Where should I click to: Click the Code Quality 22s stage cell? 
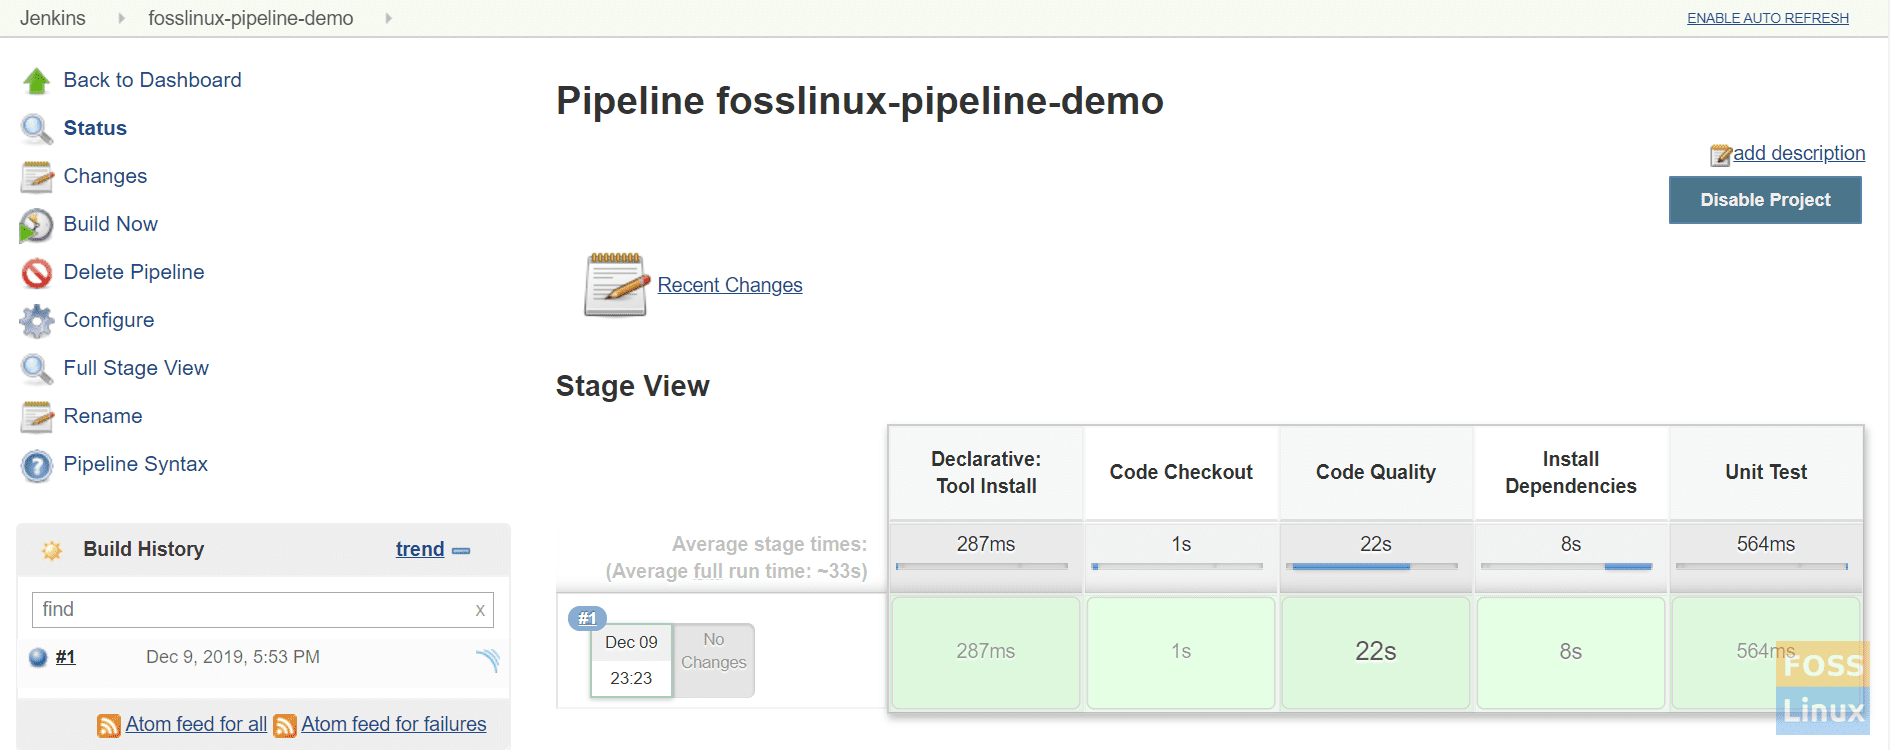point(1376,652)
